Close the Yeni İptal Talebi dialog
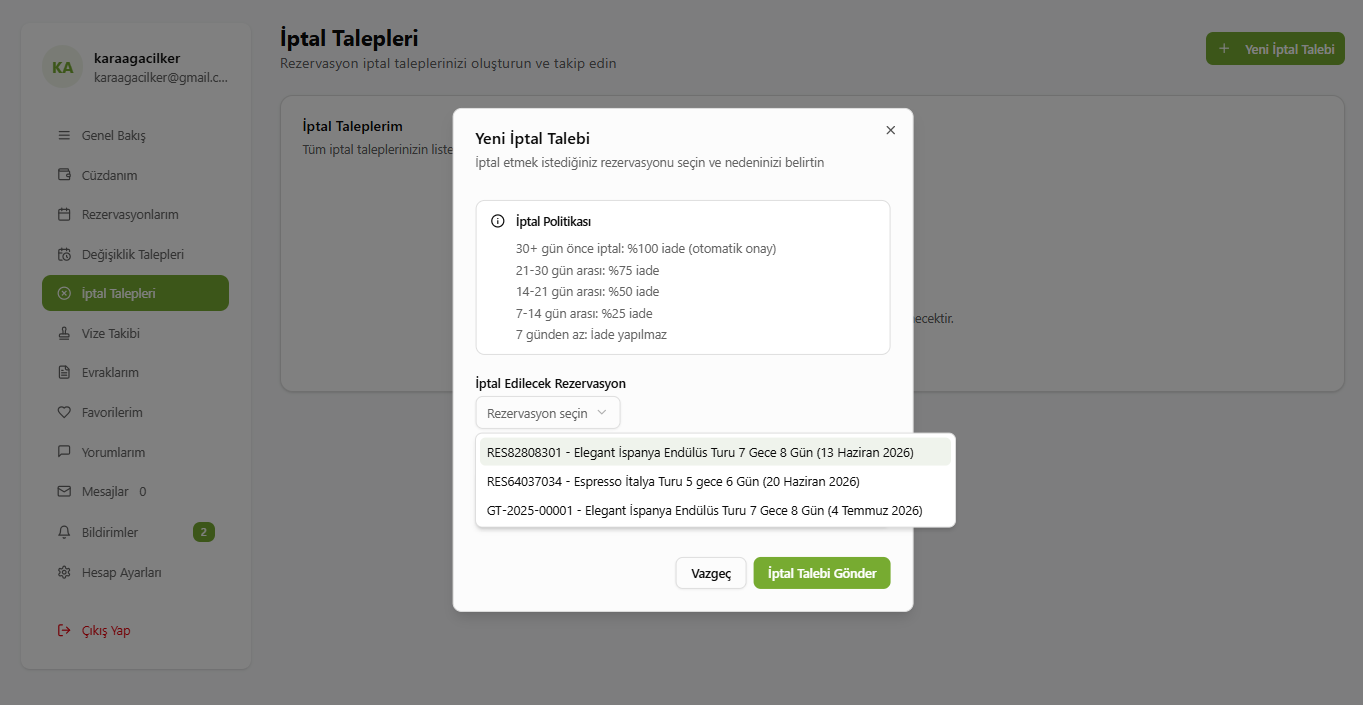Viewport: 1363px width, 705px height. pyautogui.click(x=891, y=130)
